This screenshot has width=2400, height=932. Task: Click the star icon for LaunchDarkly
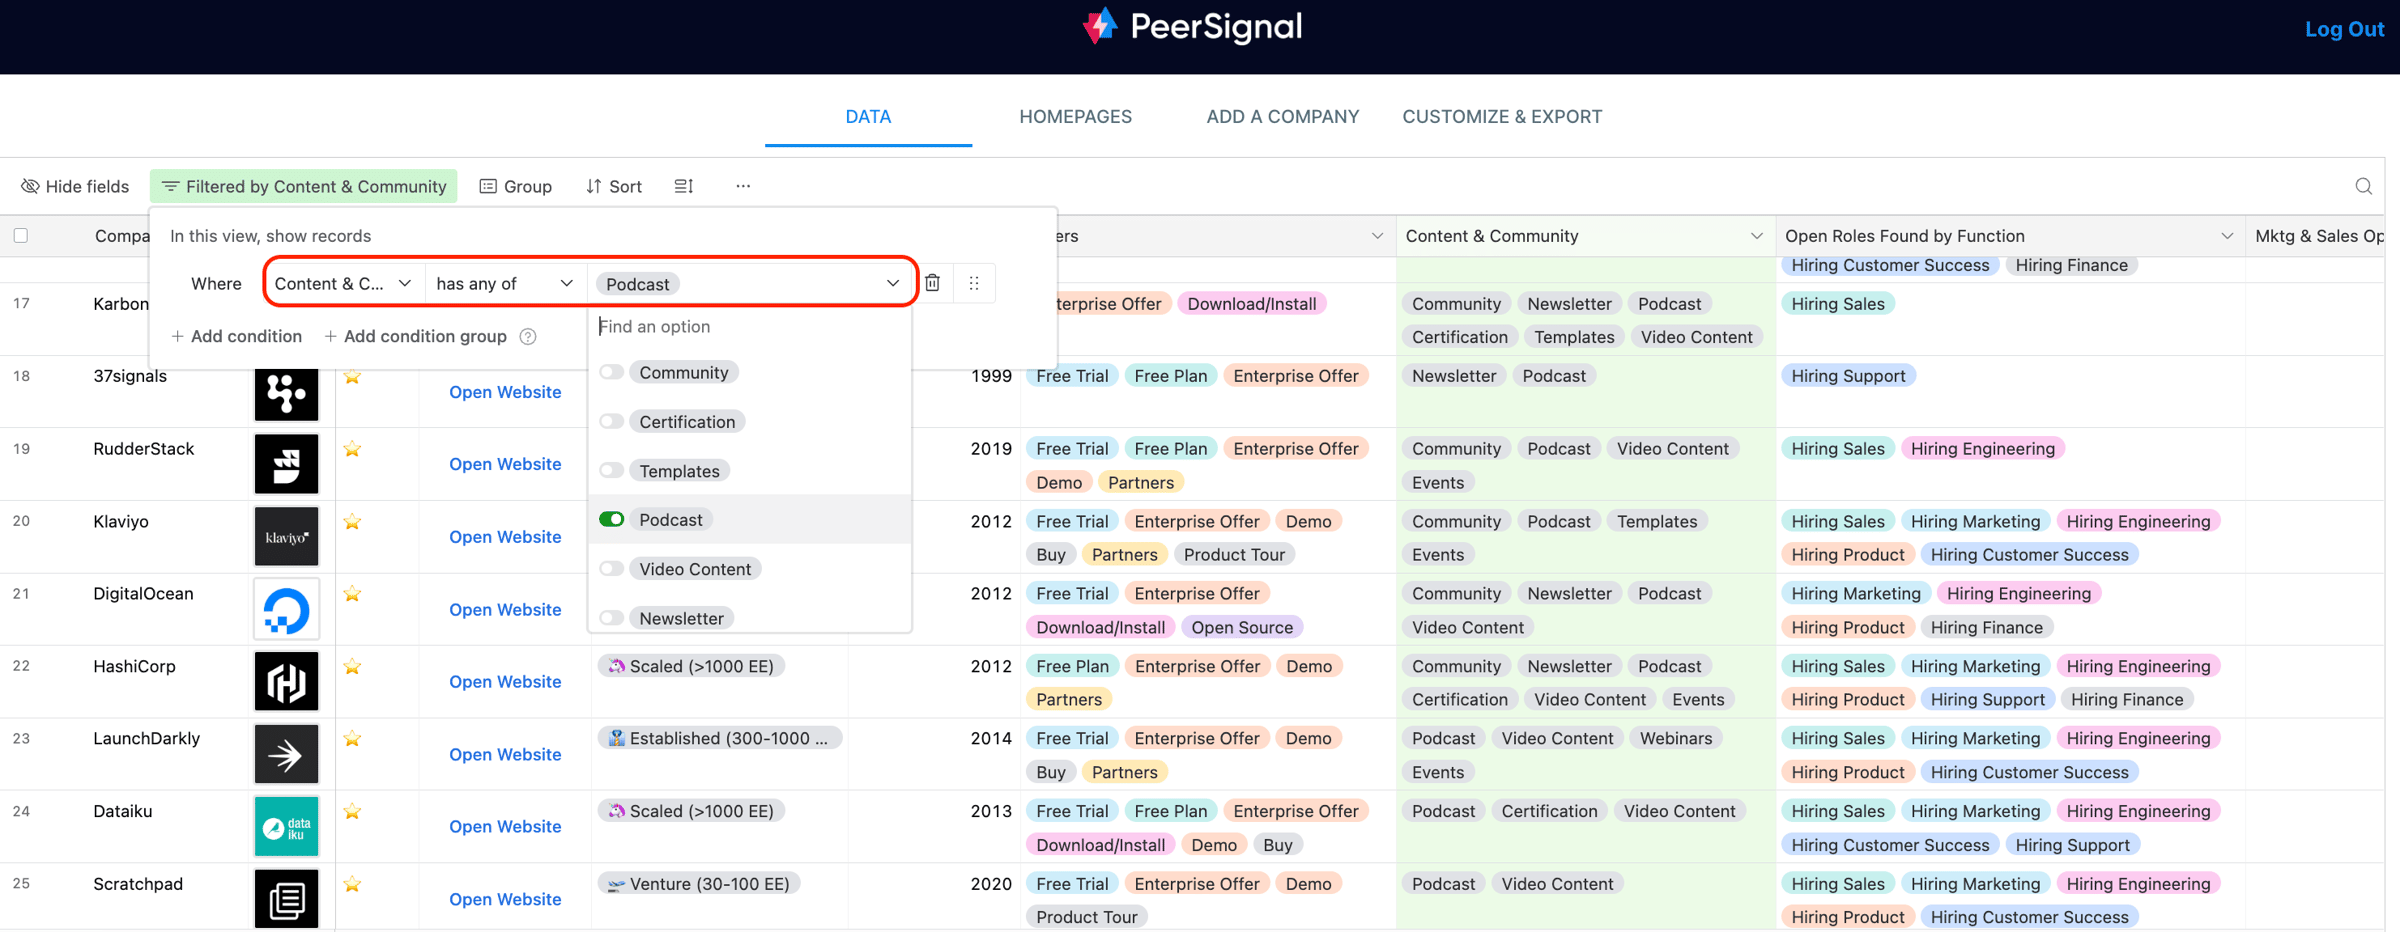(352, 739)
